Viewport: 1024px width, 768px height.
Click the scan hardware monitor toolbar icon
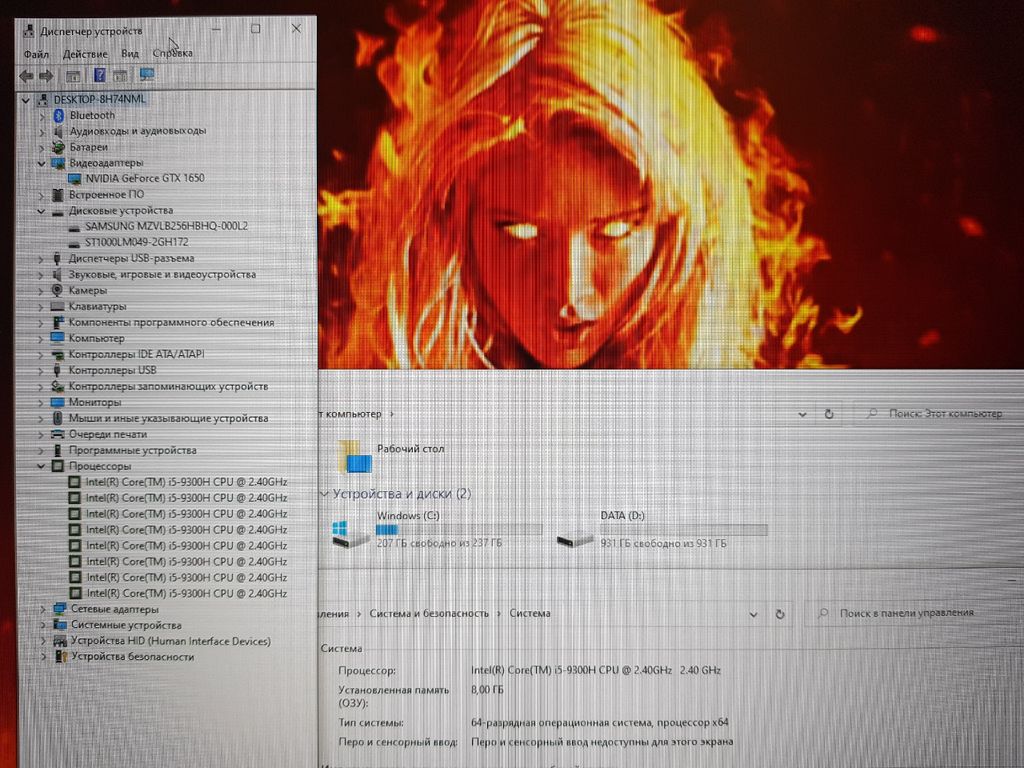tap(147, 75)
